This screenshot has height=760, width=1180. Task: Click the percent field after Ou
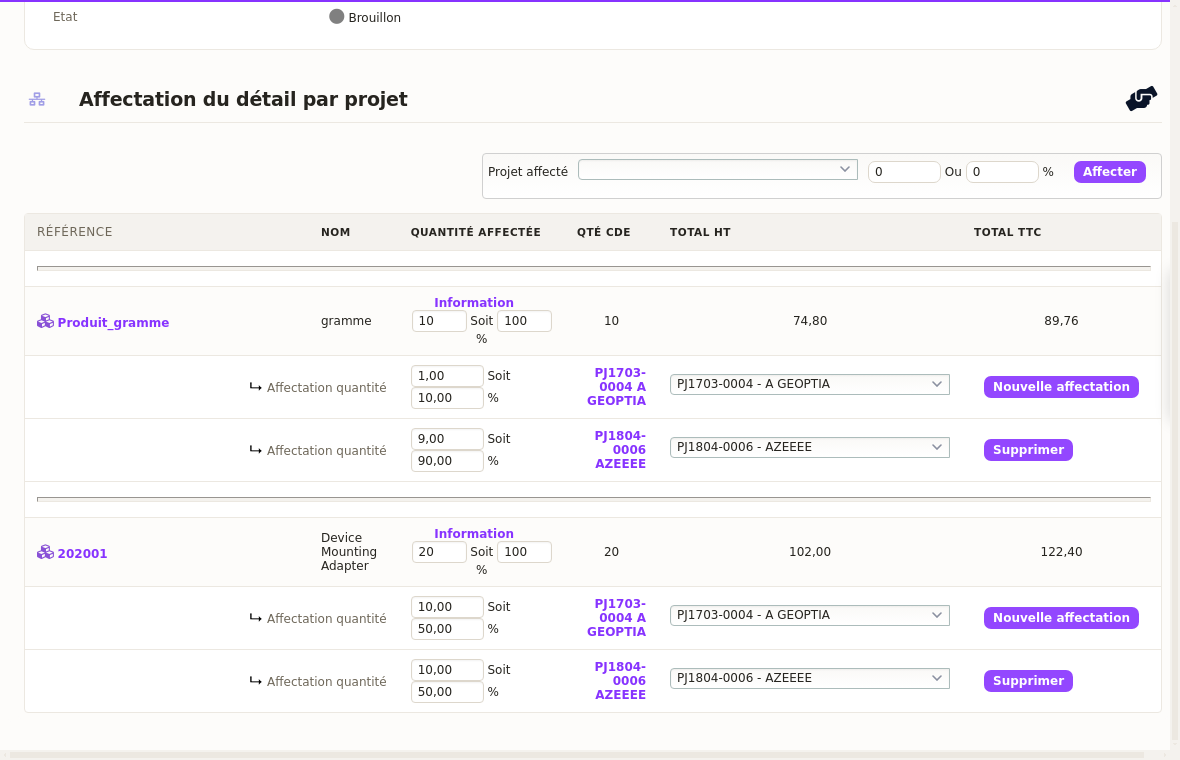point(1002,172)
